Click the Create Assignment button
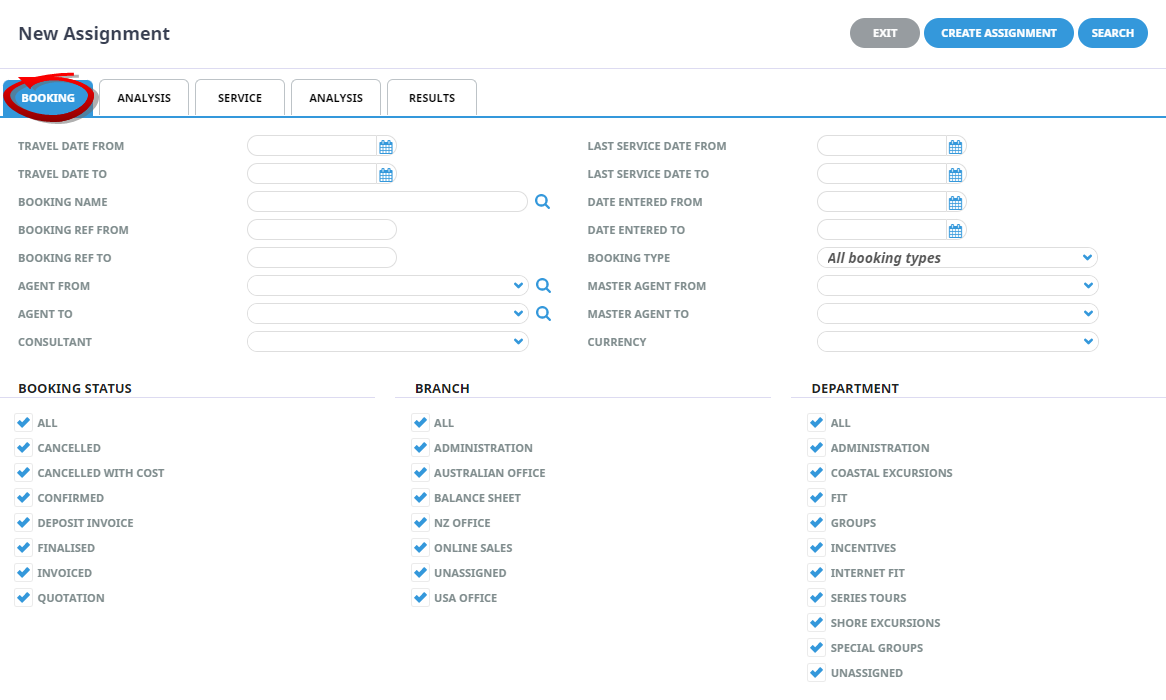 (x=998, y=33)
